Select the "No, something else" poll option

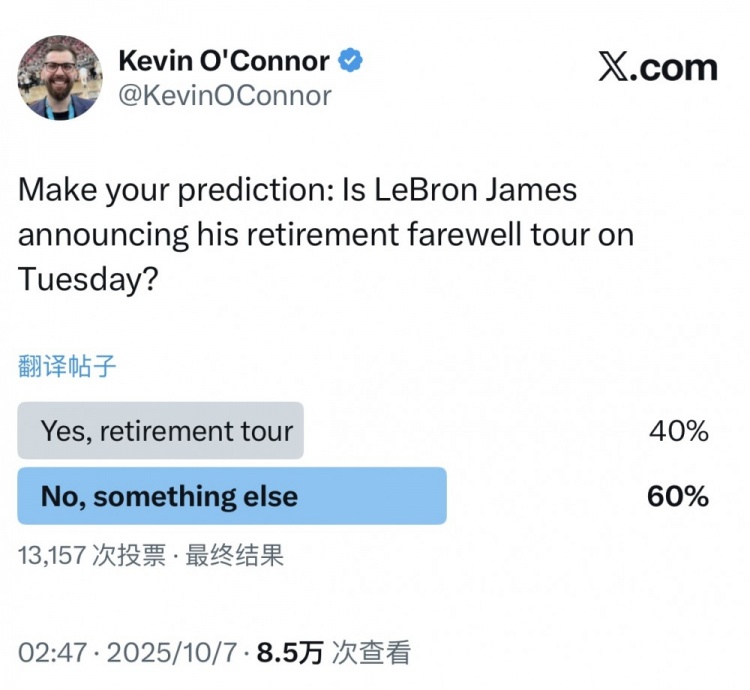169,496
